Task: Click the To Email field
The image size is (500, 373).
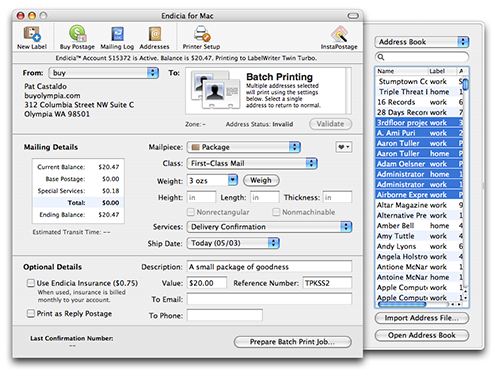Action: (x=269, y=299)
